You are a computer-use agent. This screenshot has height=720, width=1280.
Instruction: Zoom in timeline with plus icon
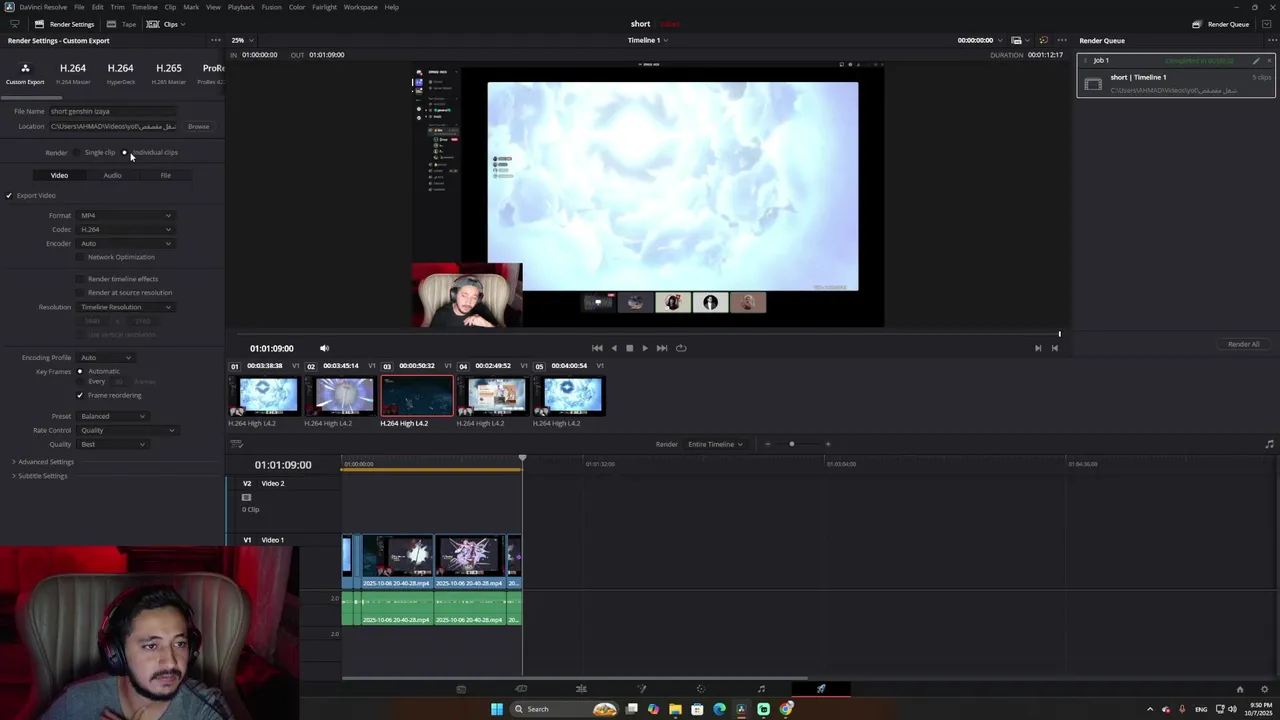pyautogui.click(x=827, y=444)
